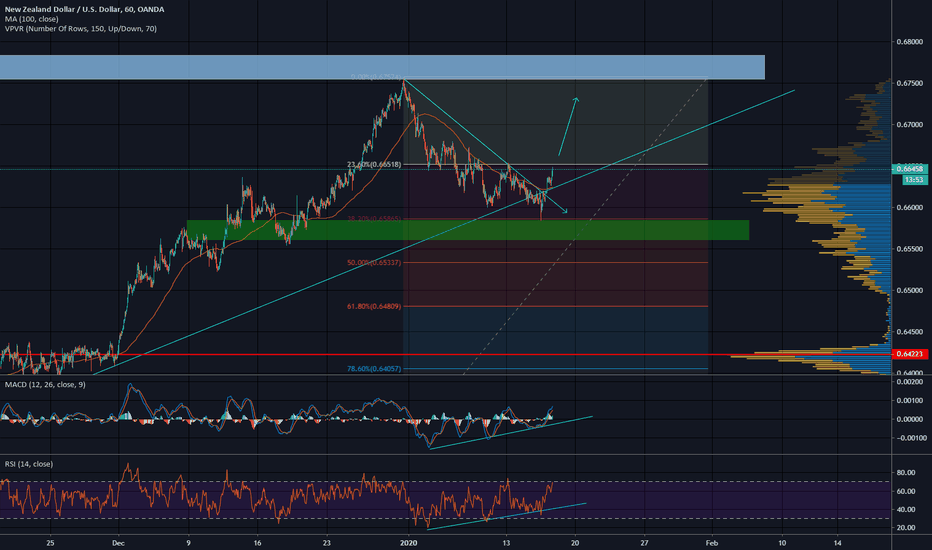Click the 13:53 countdown timer label

coord(914,179)
